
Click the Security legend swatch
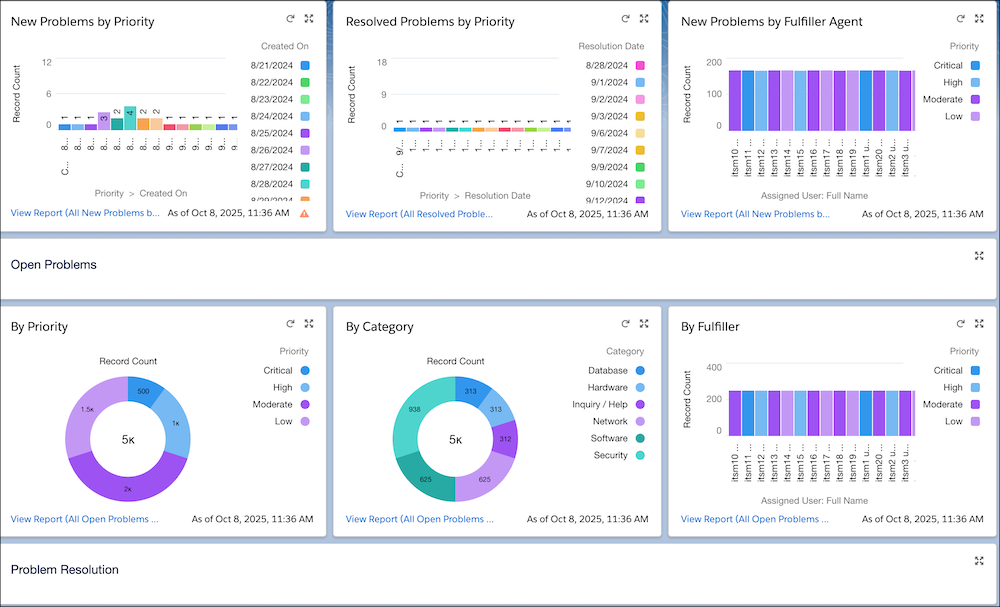point(640,455)
